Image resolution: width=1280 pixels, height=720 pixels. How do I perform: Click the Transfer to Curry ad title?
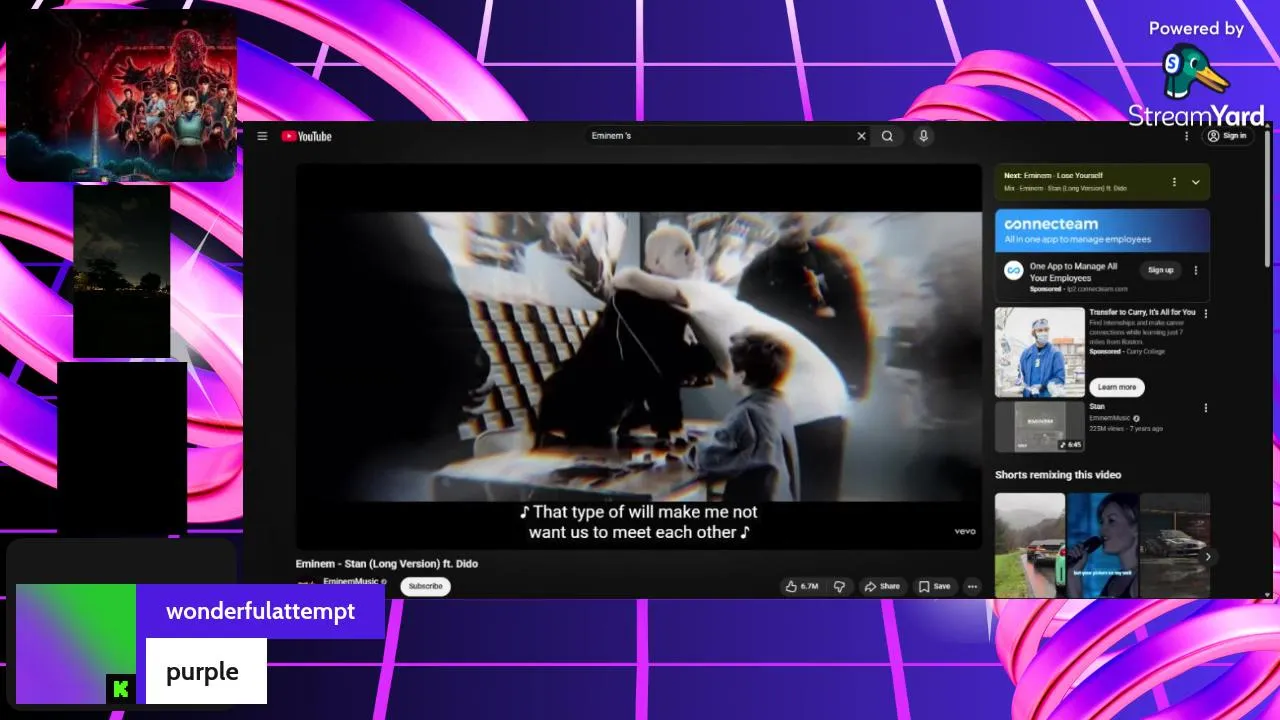click(1142, 312)
